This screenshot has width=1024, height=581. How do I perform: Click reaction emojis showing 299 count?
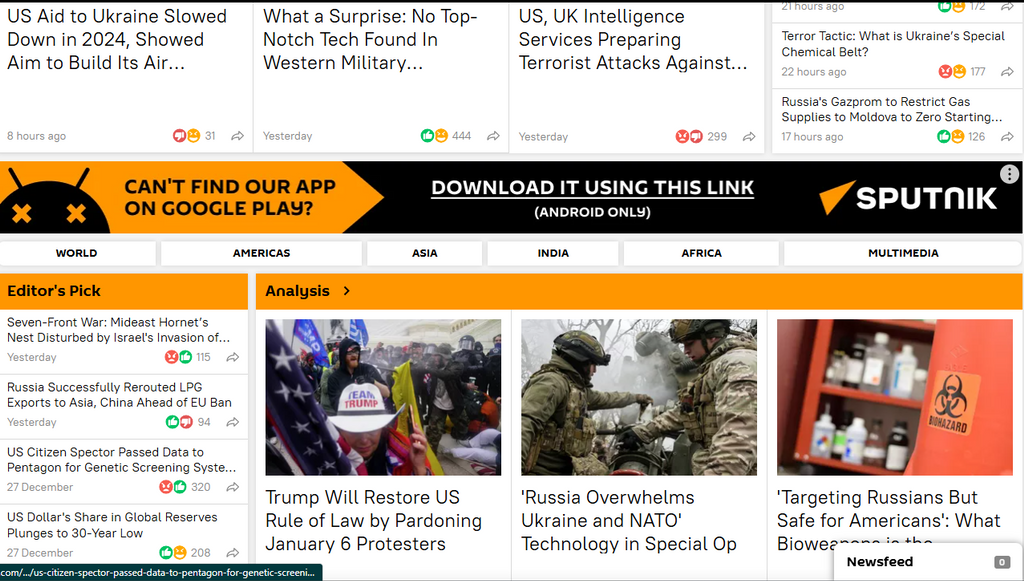point(689,136)
